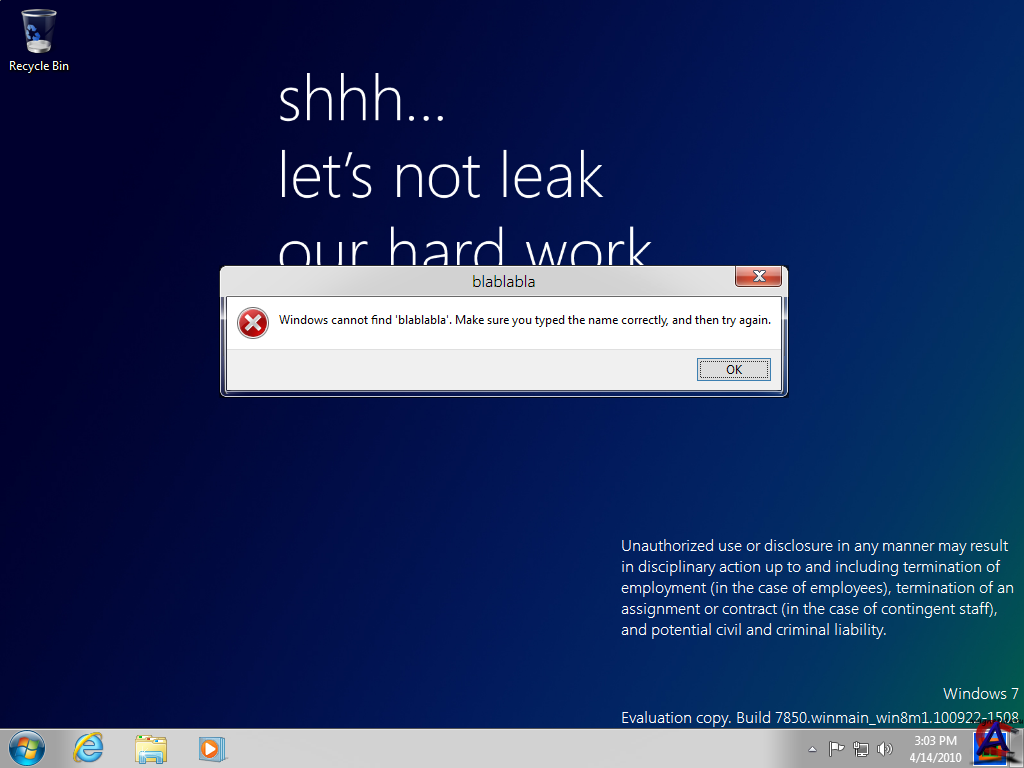Launch Windows Media Player from taskbar
The width and height of the screenshot is (1024, 768).
212,748
